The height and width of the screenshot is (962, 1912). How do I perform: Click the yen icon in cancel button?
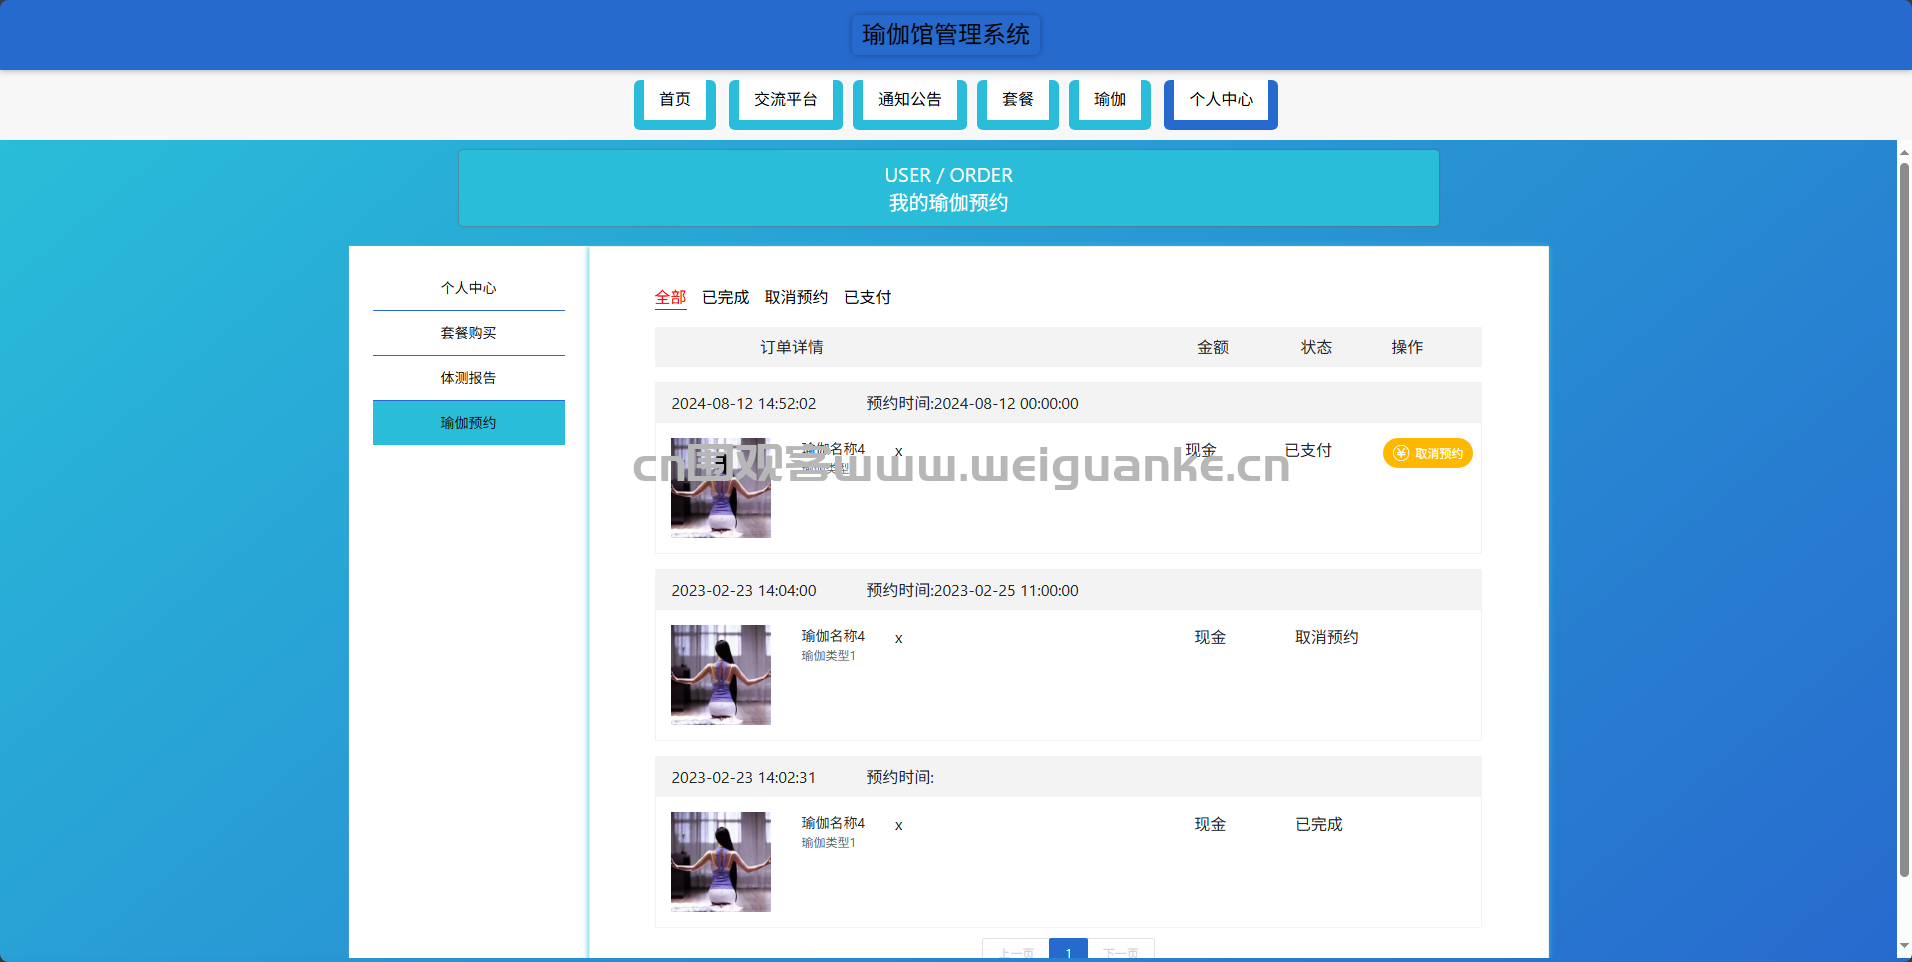1401,453
